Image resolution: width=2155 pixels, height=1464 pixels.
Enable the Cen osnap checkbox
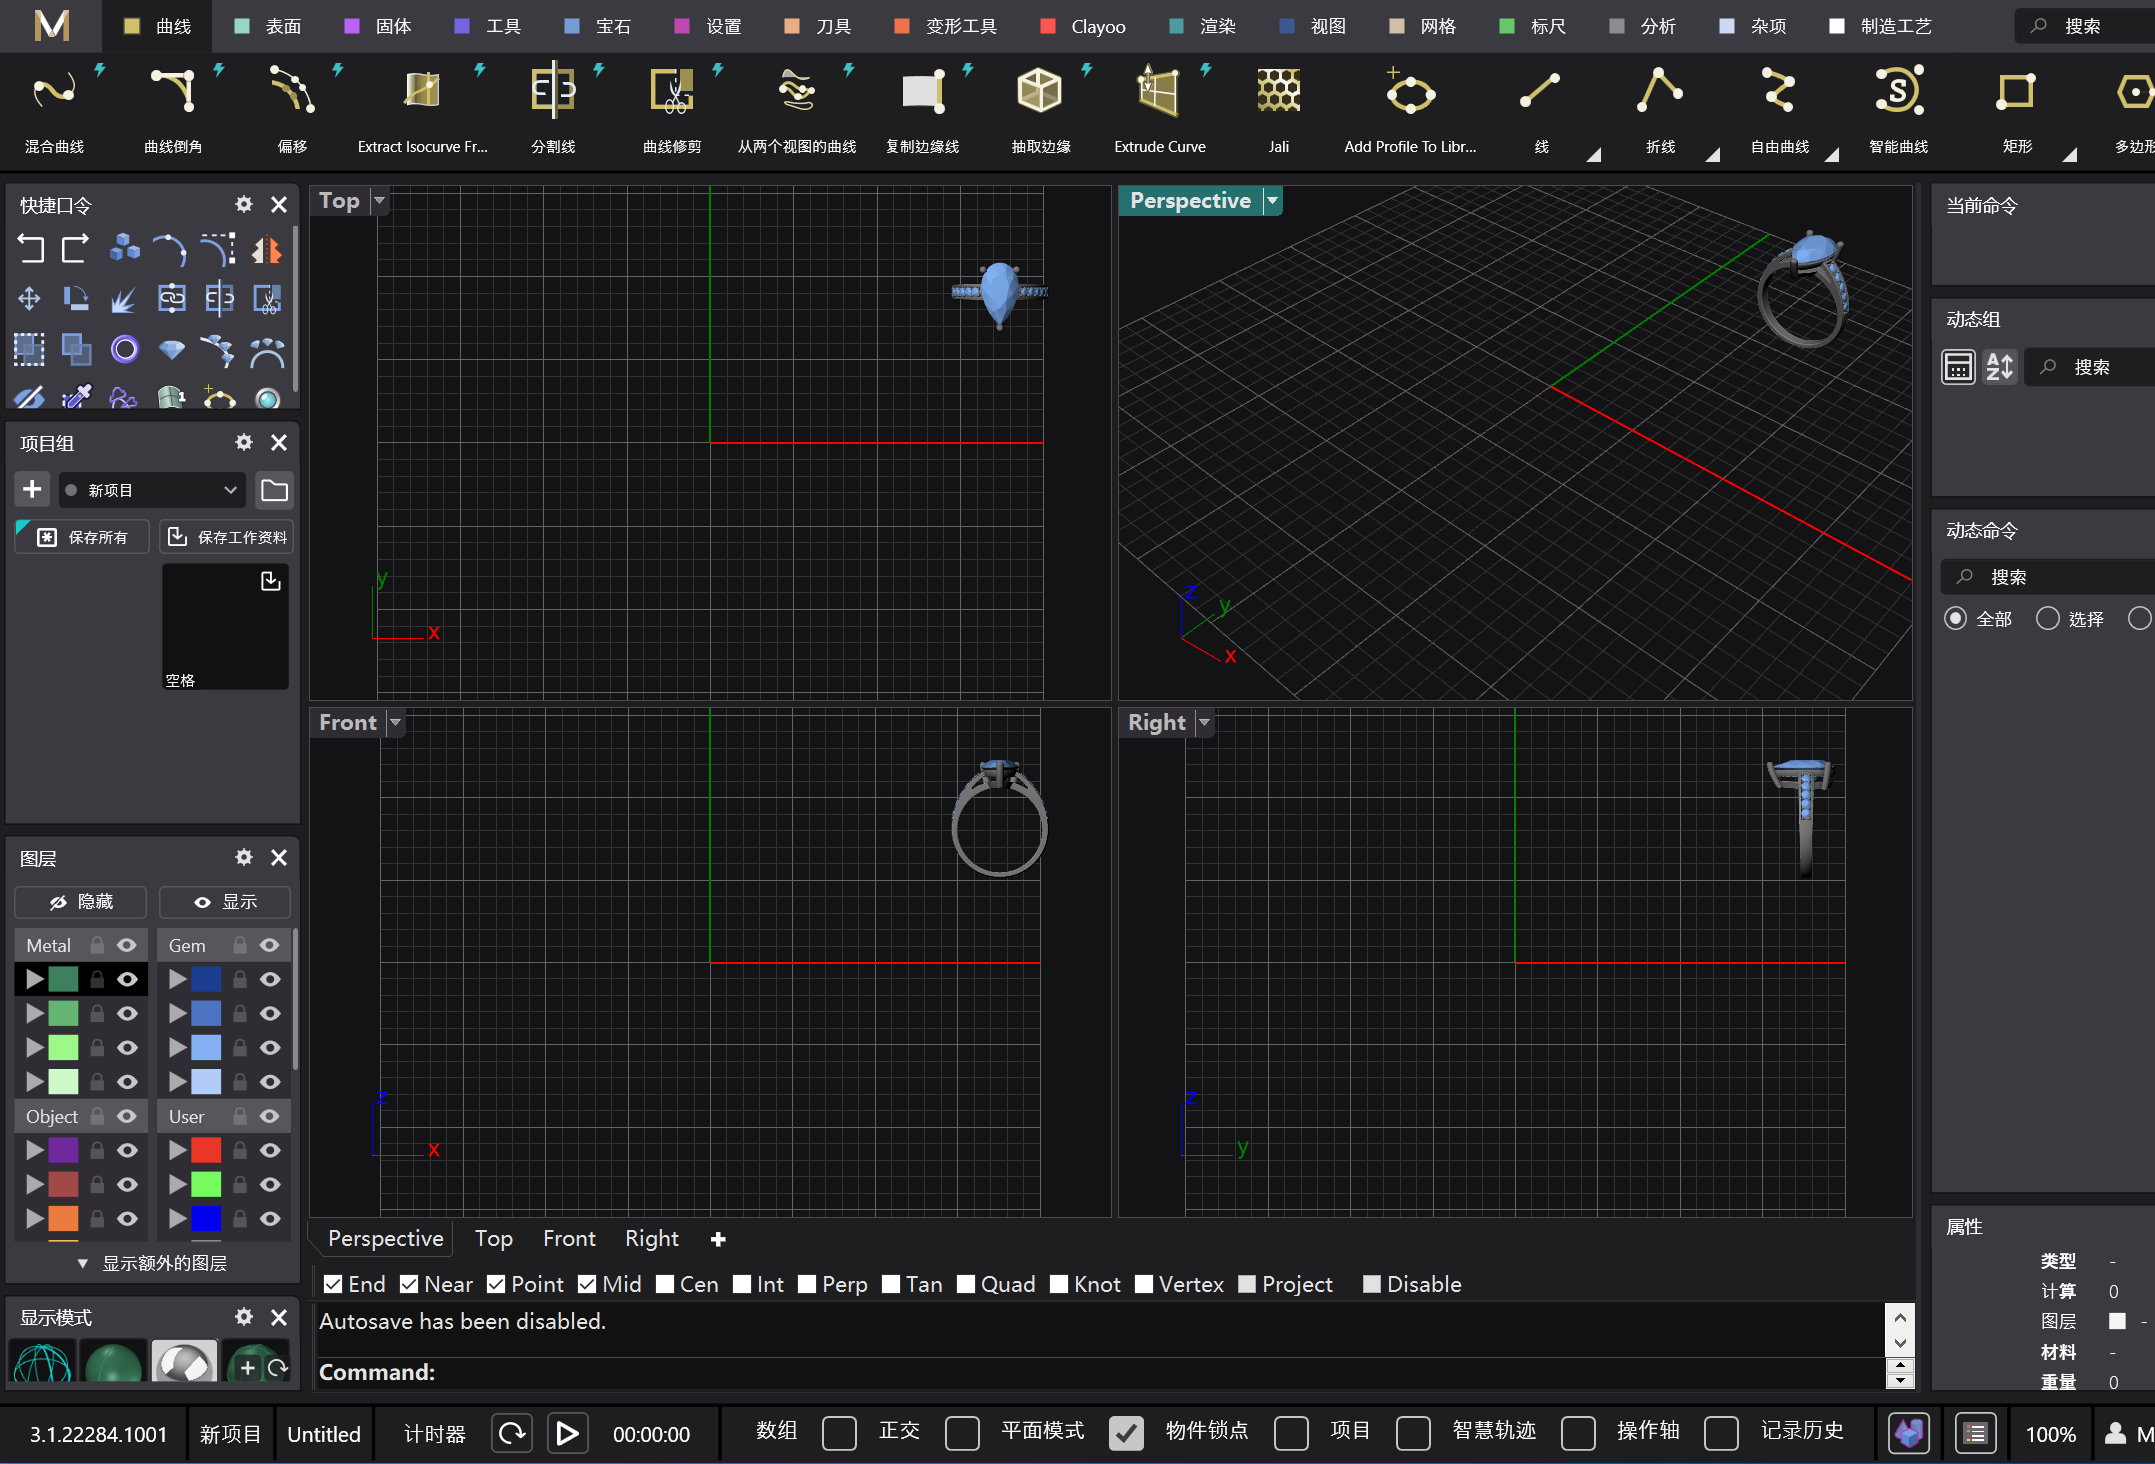665,1284
